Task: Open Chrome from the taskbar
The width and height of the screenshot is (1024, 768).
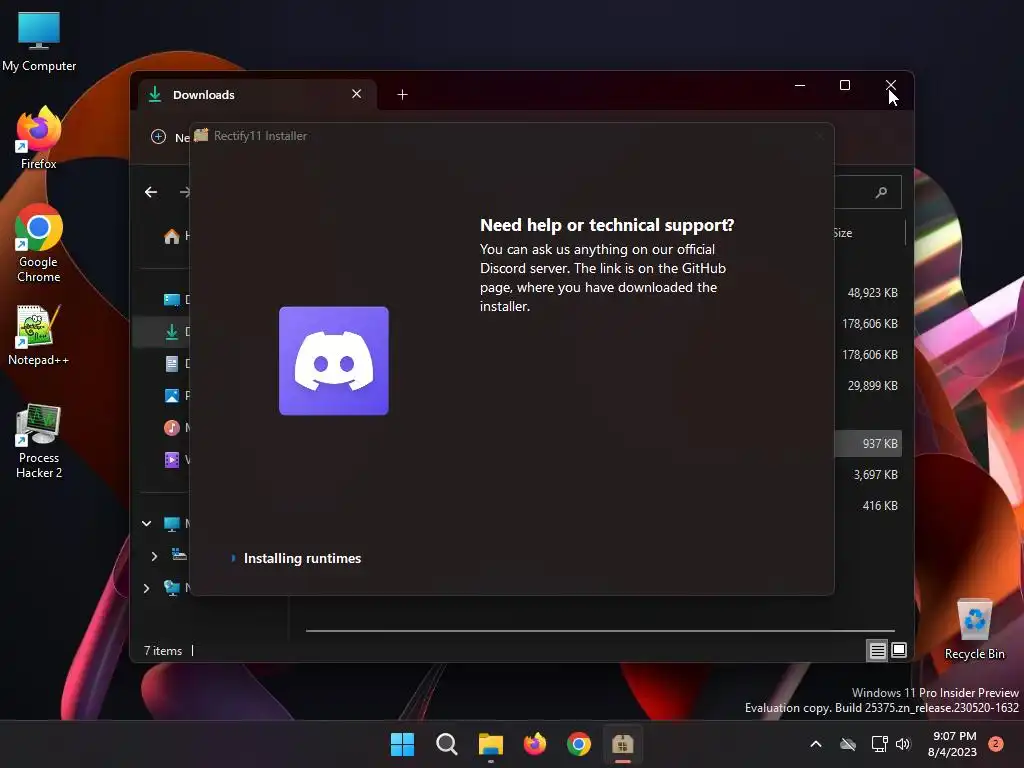Action: 579,744
